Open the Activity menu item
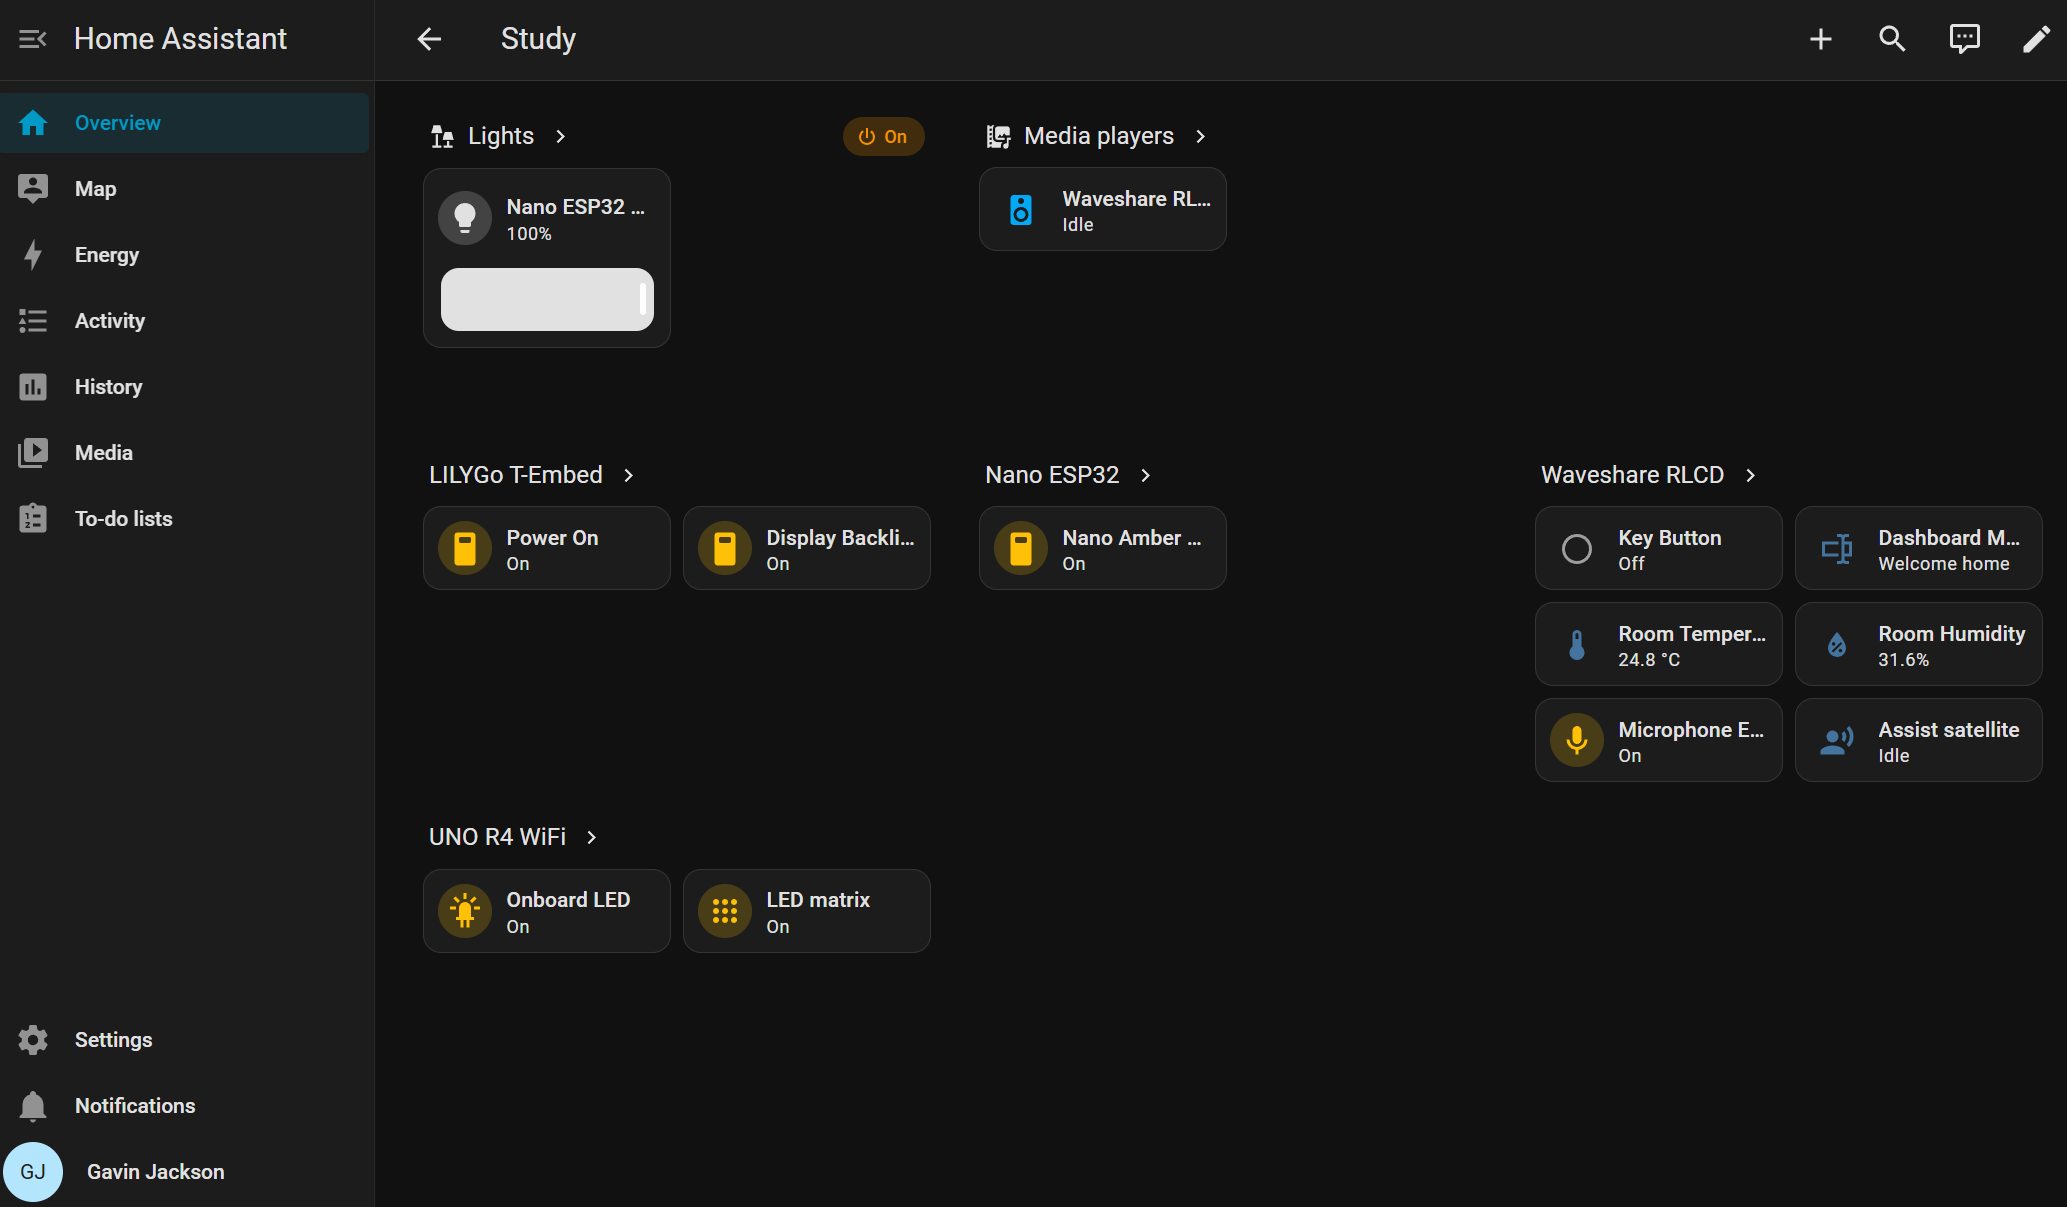The width and height of the screenshot is (2067, 1207). coord(185,321)
